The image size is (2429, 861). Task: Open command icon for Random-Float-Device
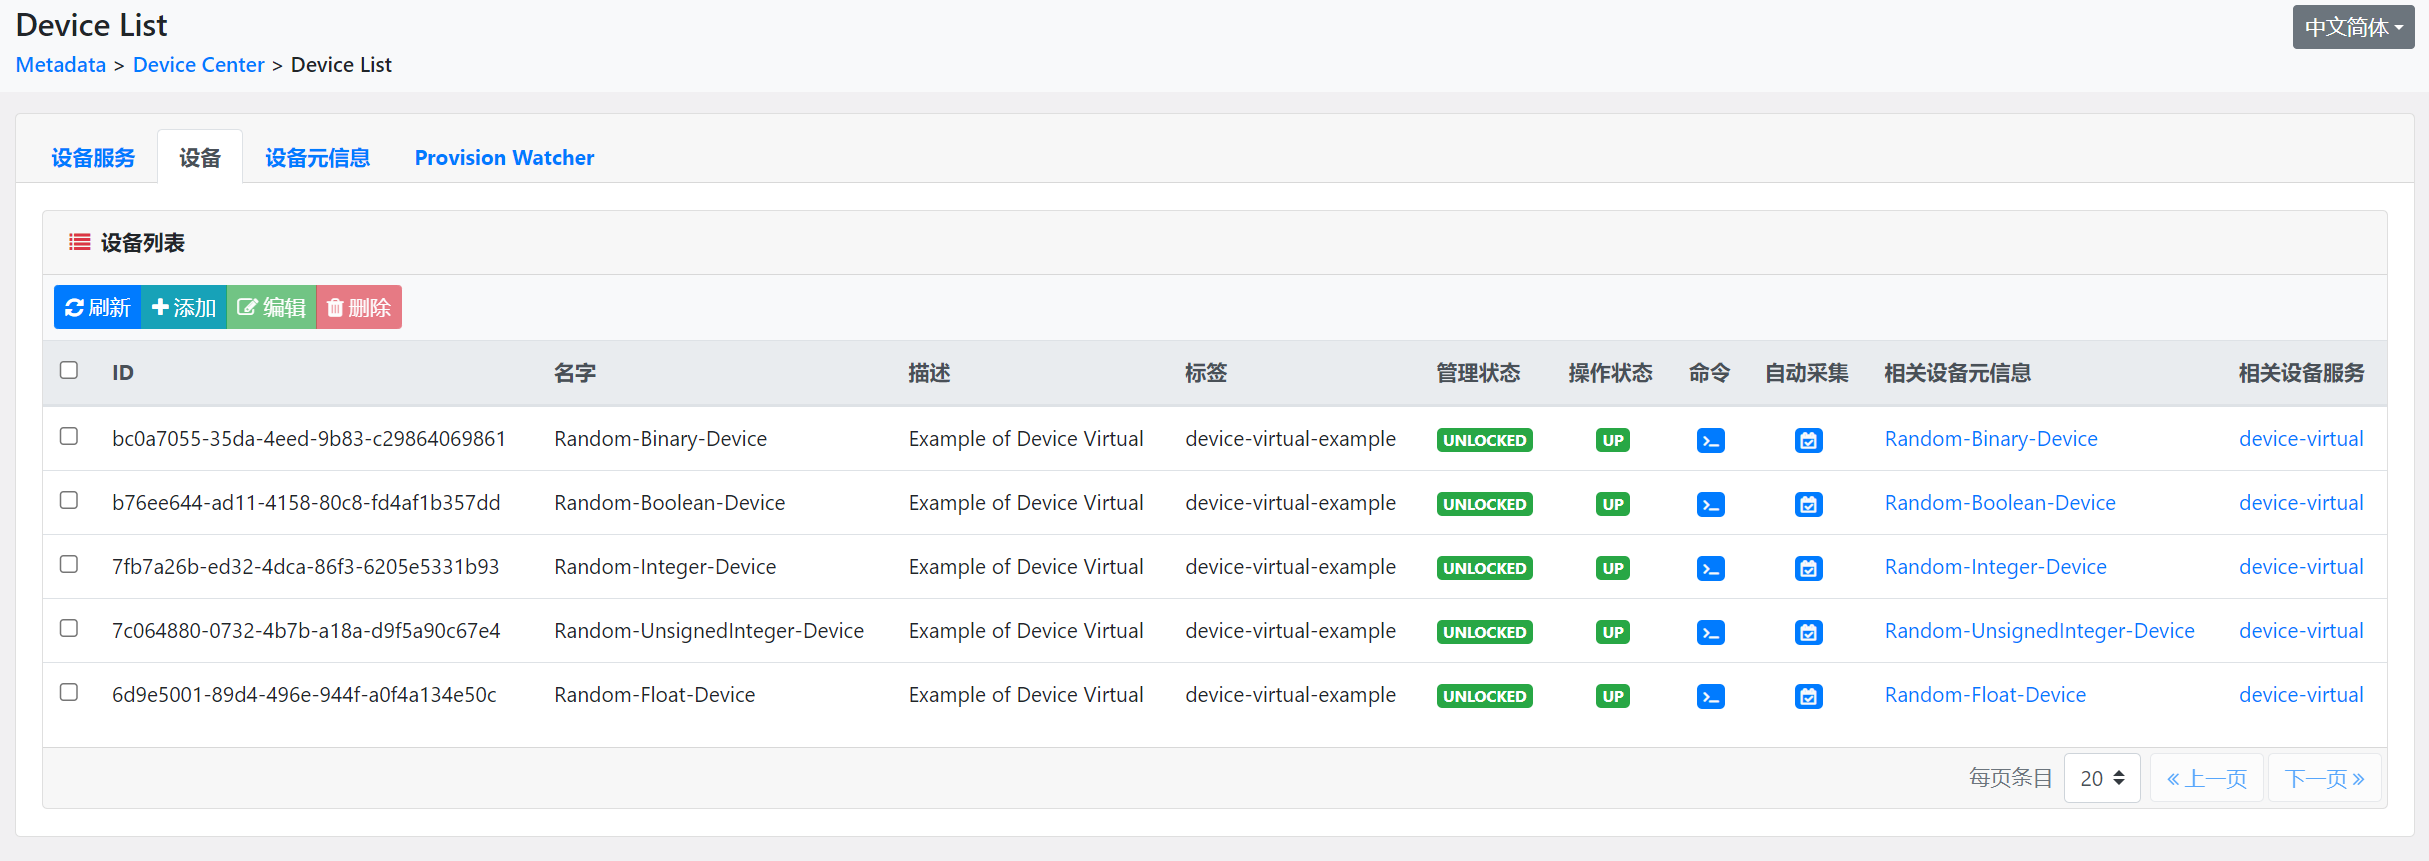pyautogui.click(x=1710, y=696)
